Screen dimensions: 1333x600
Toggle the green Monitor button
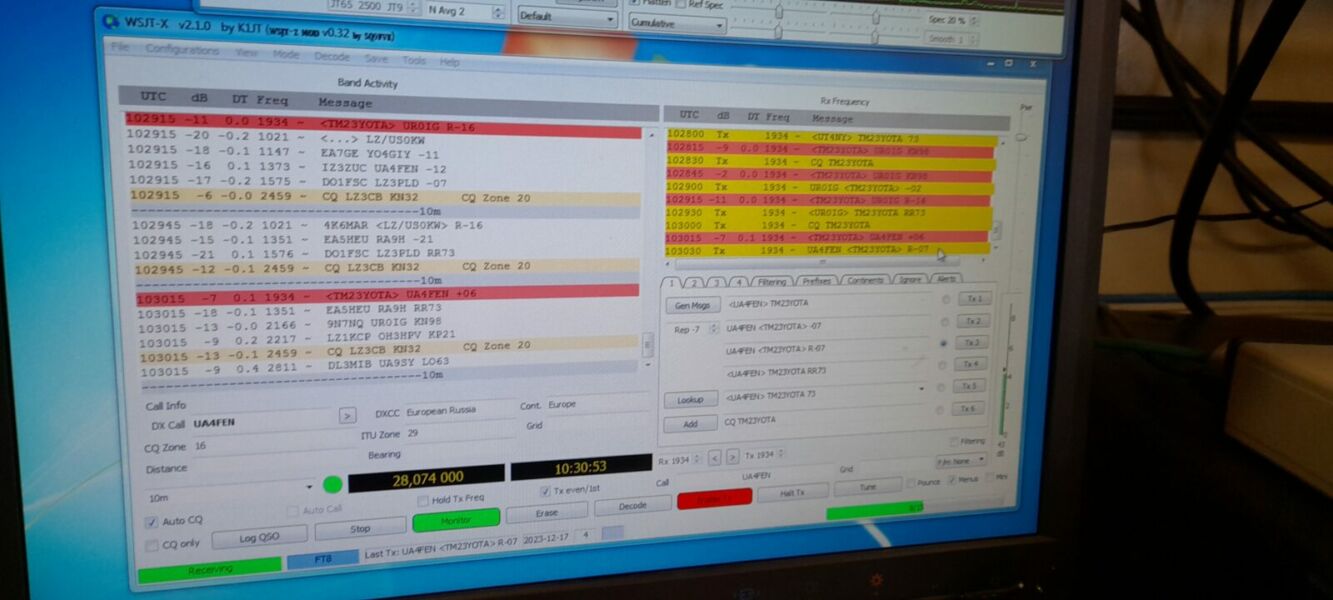click(x=456, y=521)
